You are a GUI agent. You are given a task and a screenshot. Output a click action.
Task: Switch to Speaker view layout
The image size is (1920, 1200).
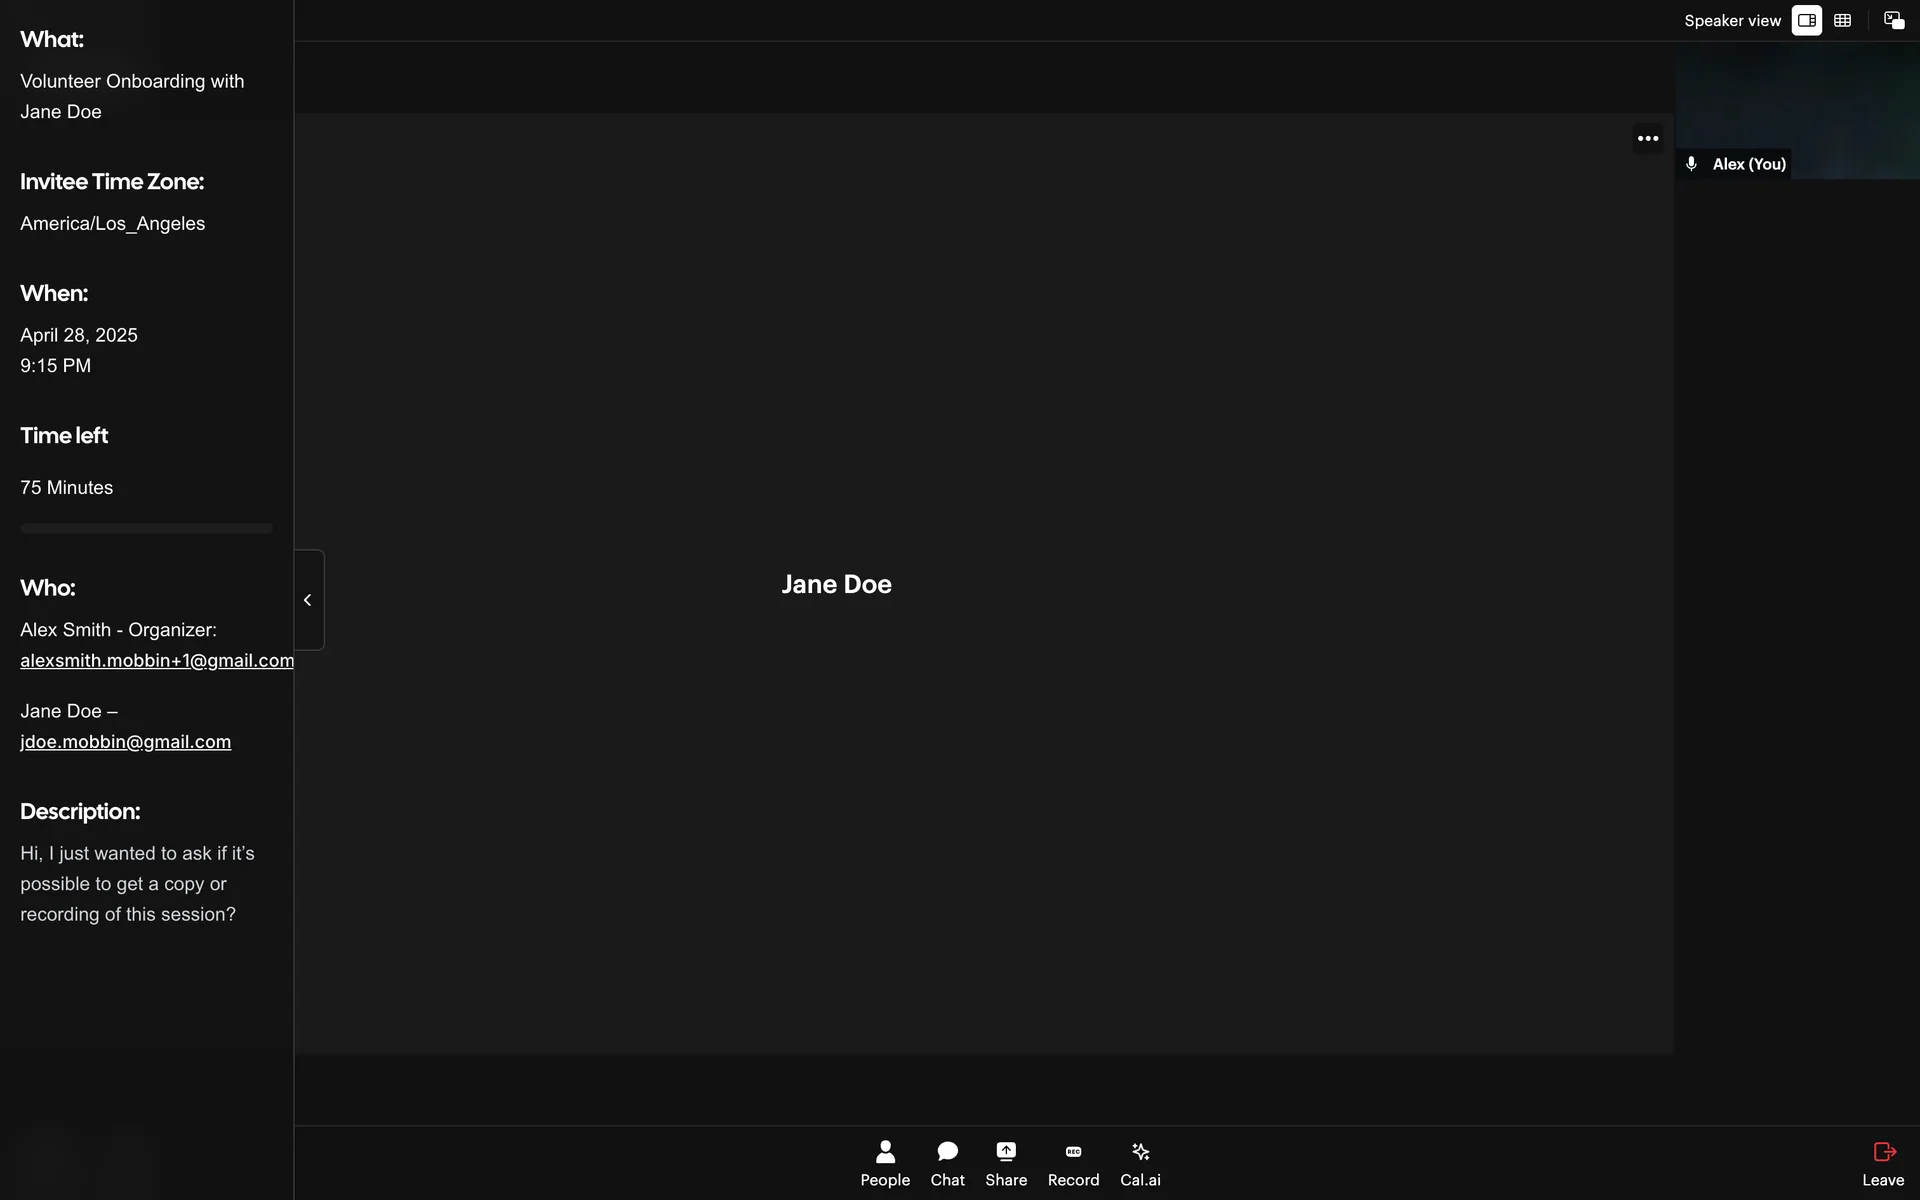pos(1806,21)
